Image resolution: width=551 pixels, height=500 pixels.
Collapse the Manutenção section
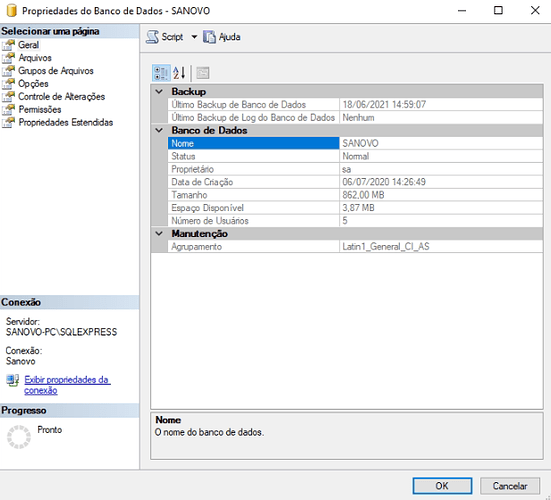[x=159, y=234]
